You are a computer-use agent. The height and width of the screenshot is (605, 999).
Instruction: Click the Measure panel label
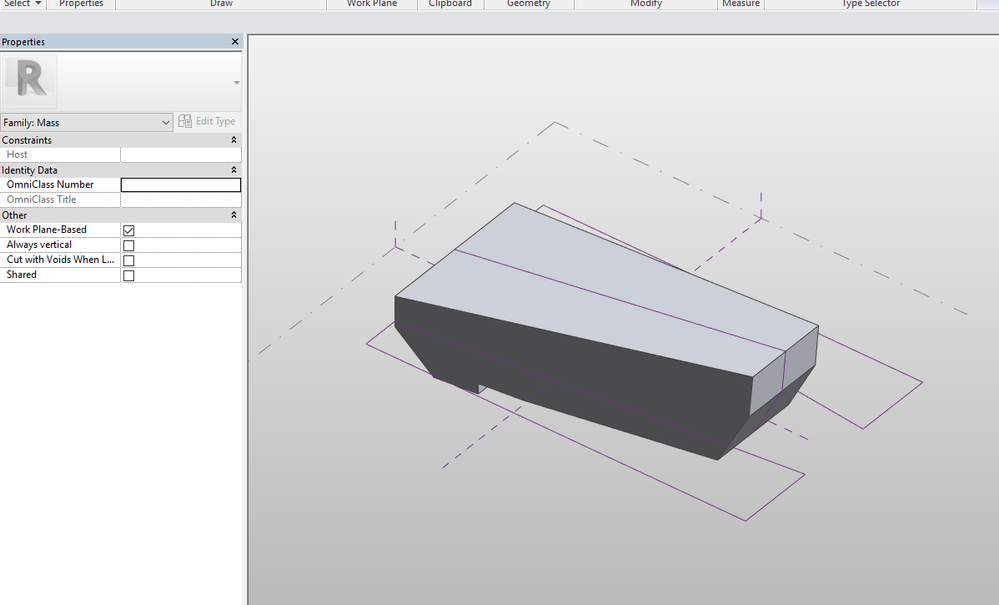click(x=741, y=4)
